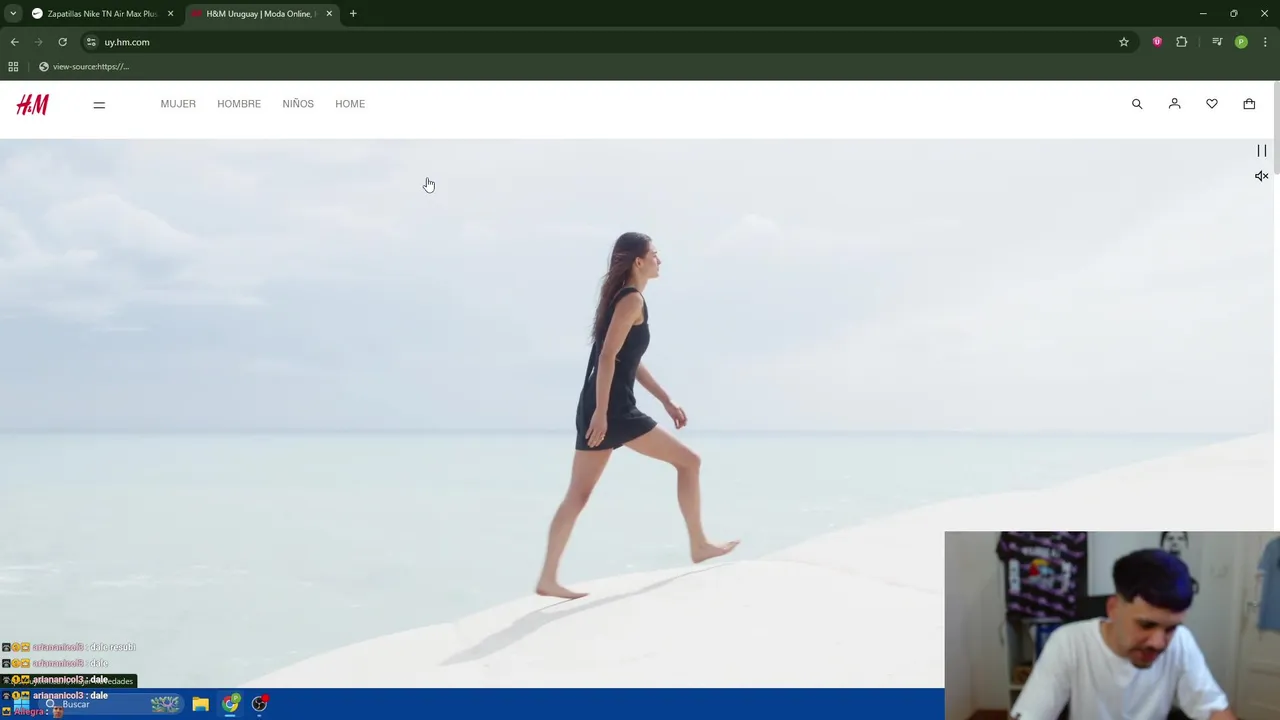
Task: Open the HOME category
Action: coord(350,104)
